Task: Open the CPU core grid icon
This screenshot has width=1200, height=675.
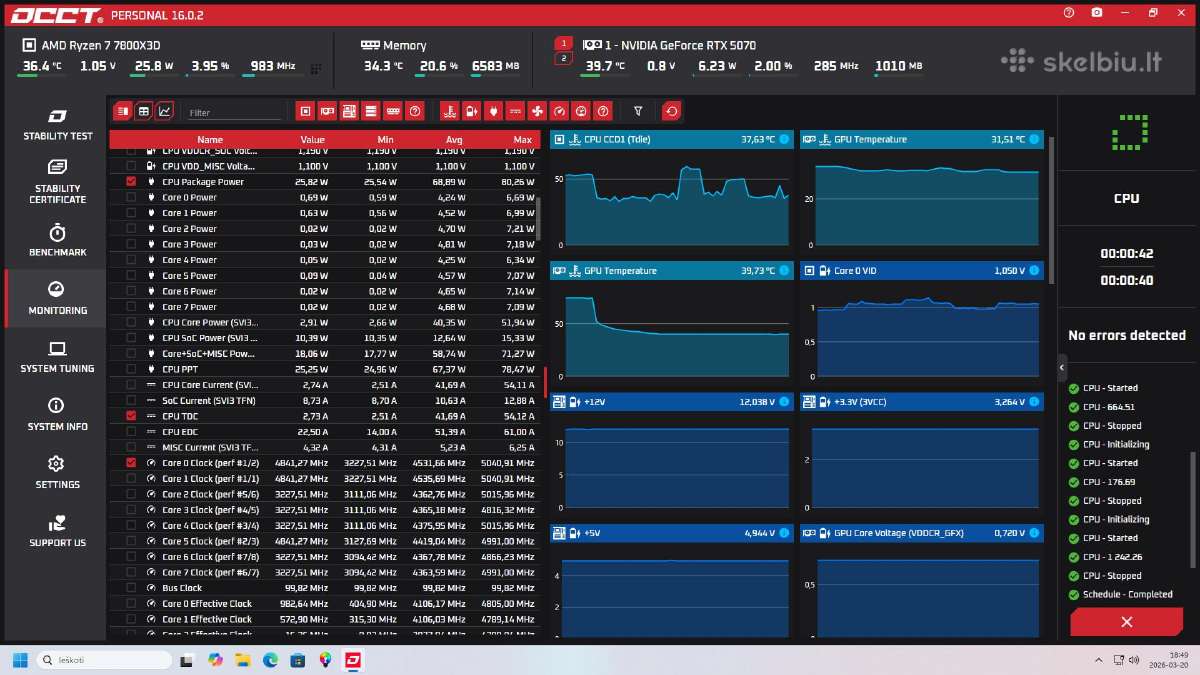Action: 316,68
